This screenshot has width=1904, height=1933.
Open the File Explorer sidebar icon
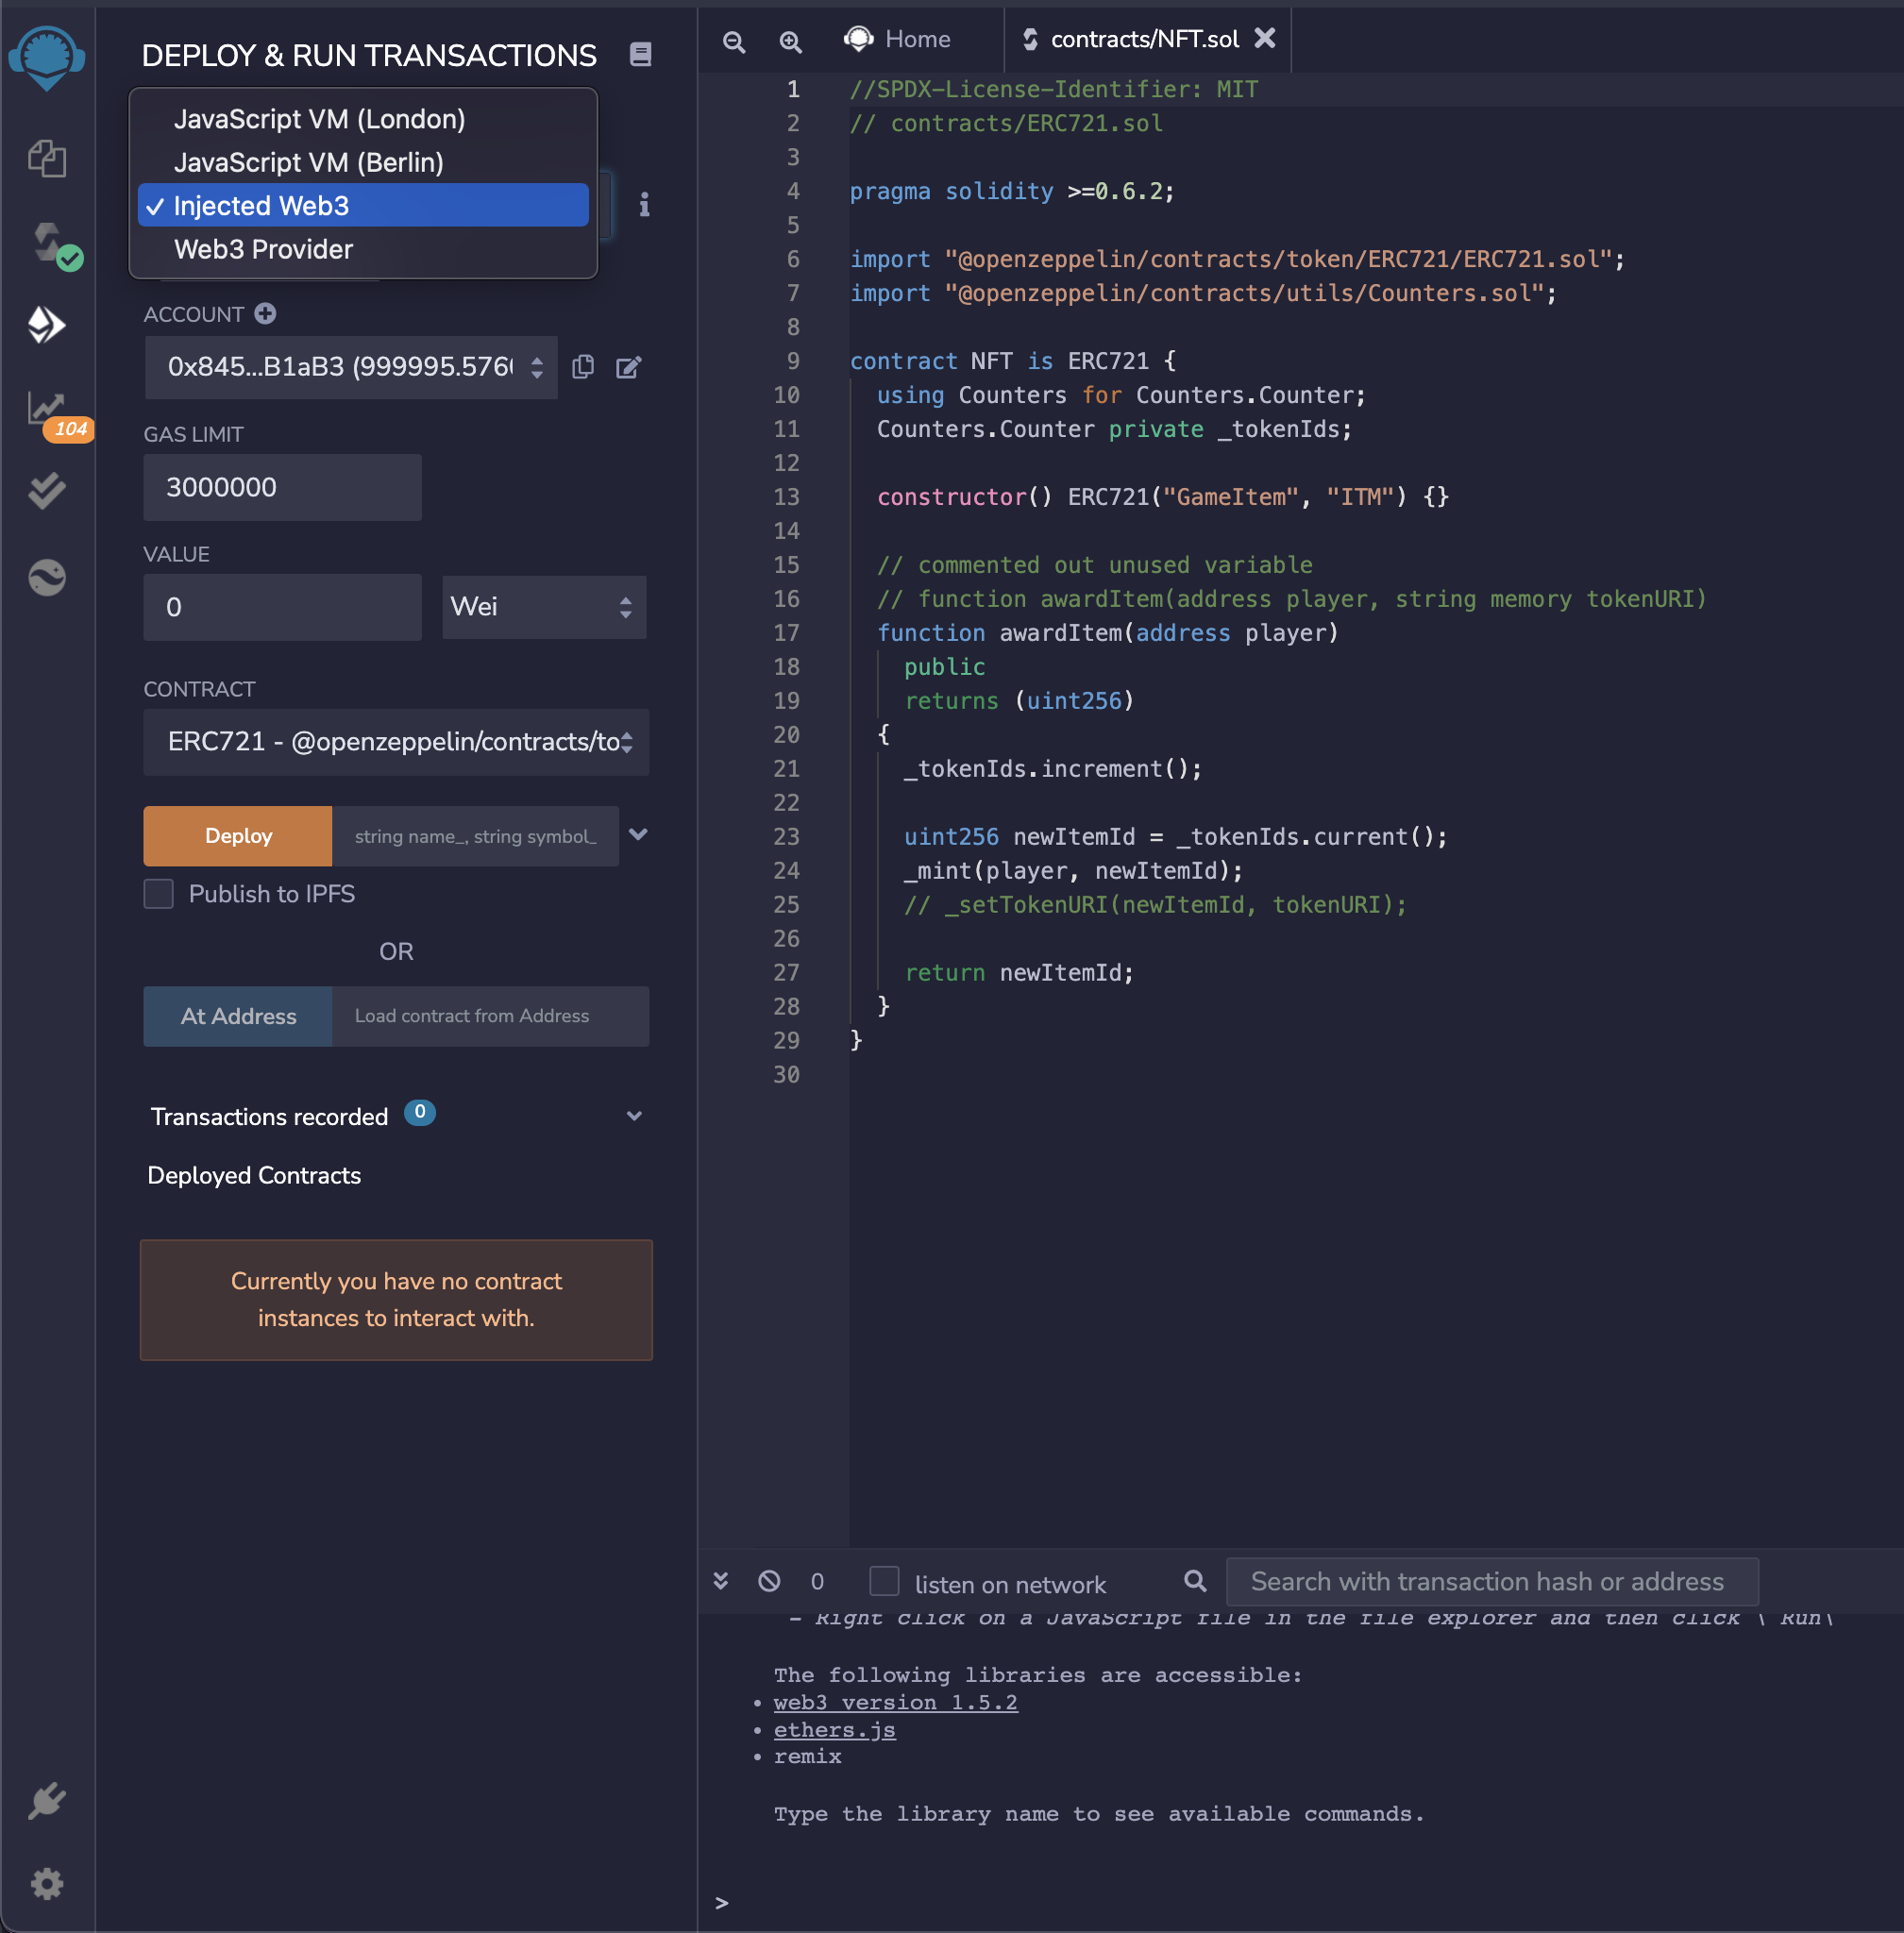pyautogui.click(x=46, y=158)
